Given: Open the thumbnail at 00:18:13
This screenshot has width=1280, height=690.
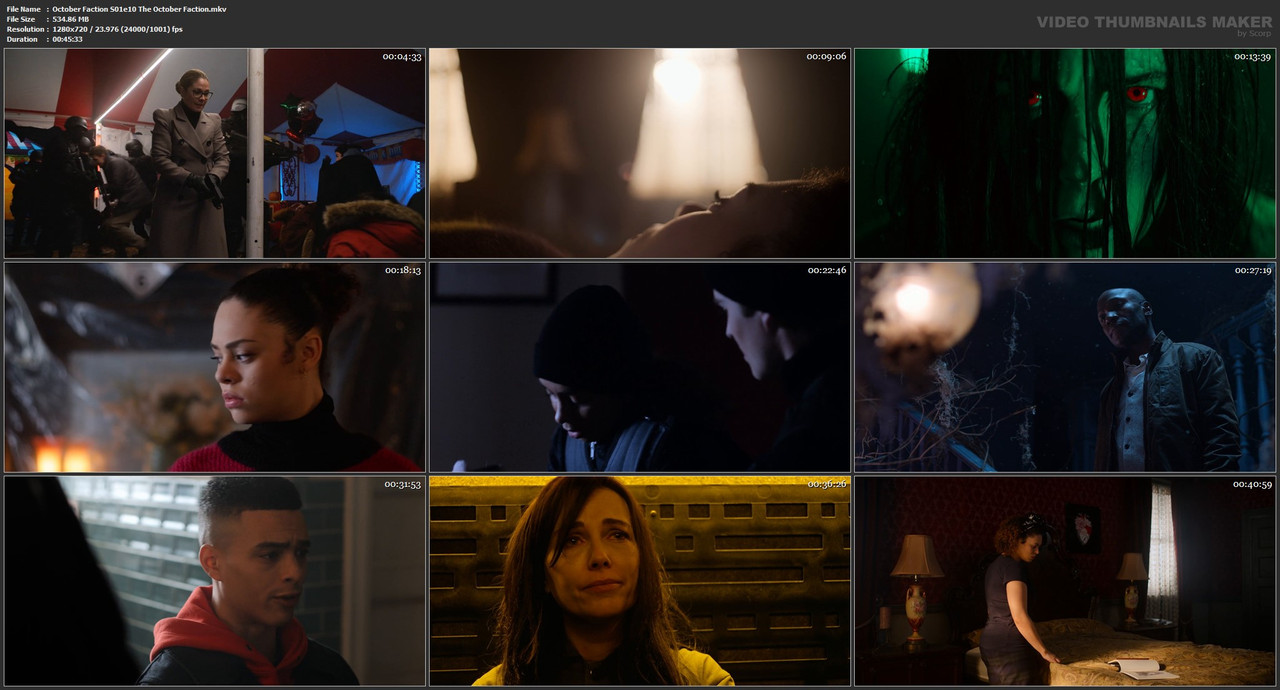Looking at the screenshot, I should tap(215, 367).
